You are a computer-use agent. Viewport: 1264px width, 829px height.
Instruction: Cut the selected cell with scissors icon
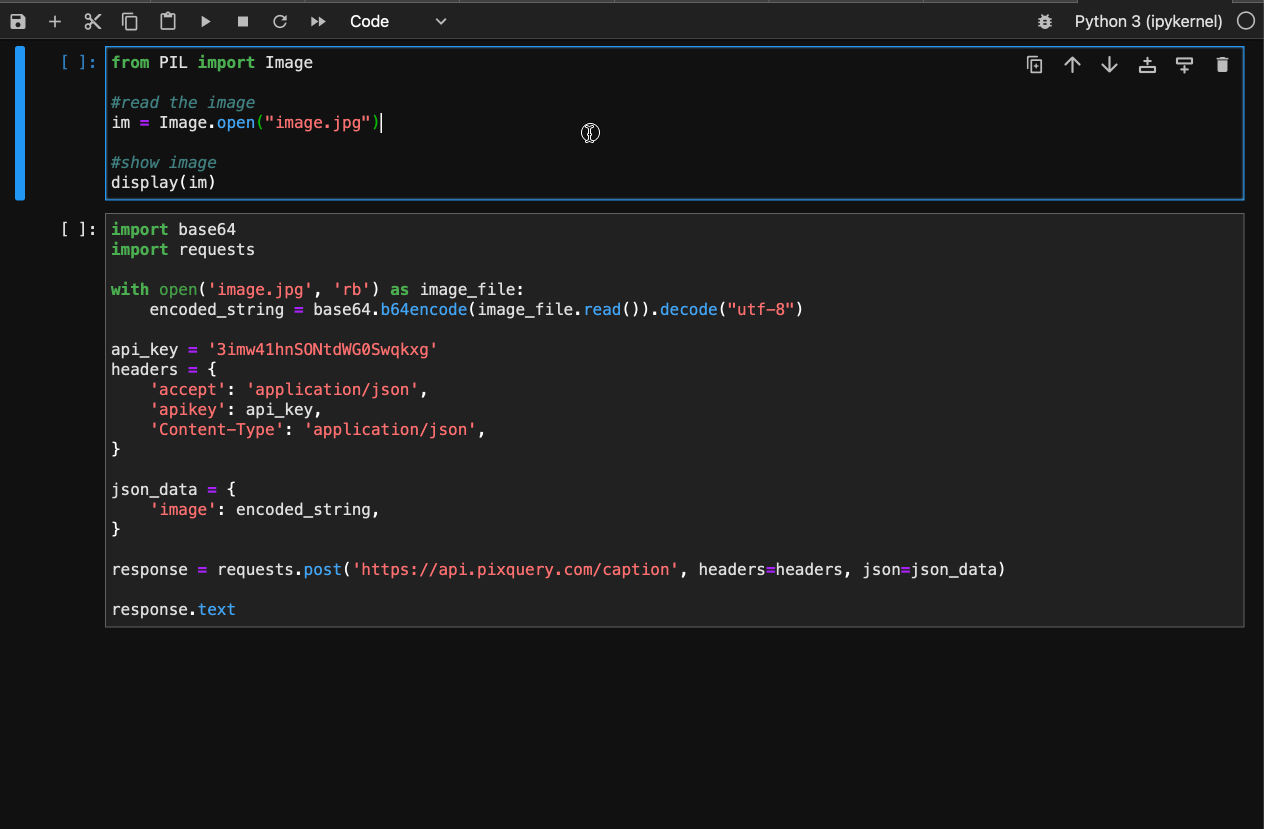tap(93, 21)
